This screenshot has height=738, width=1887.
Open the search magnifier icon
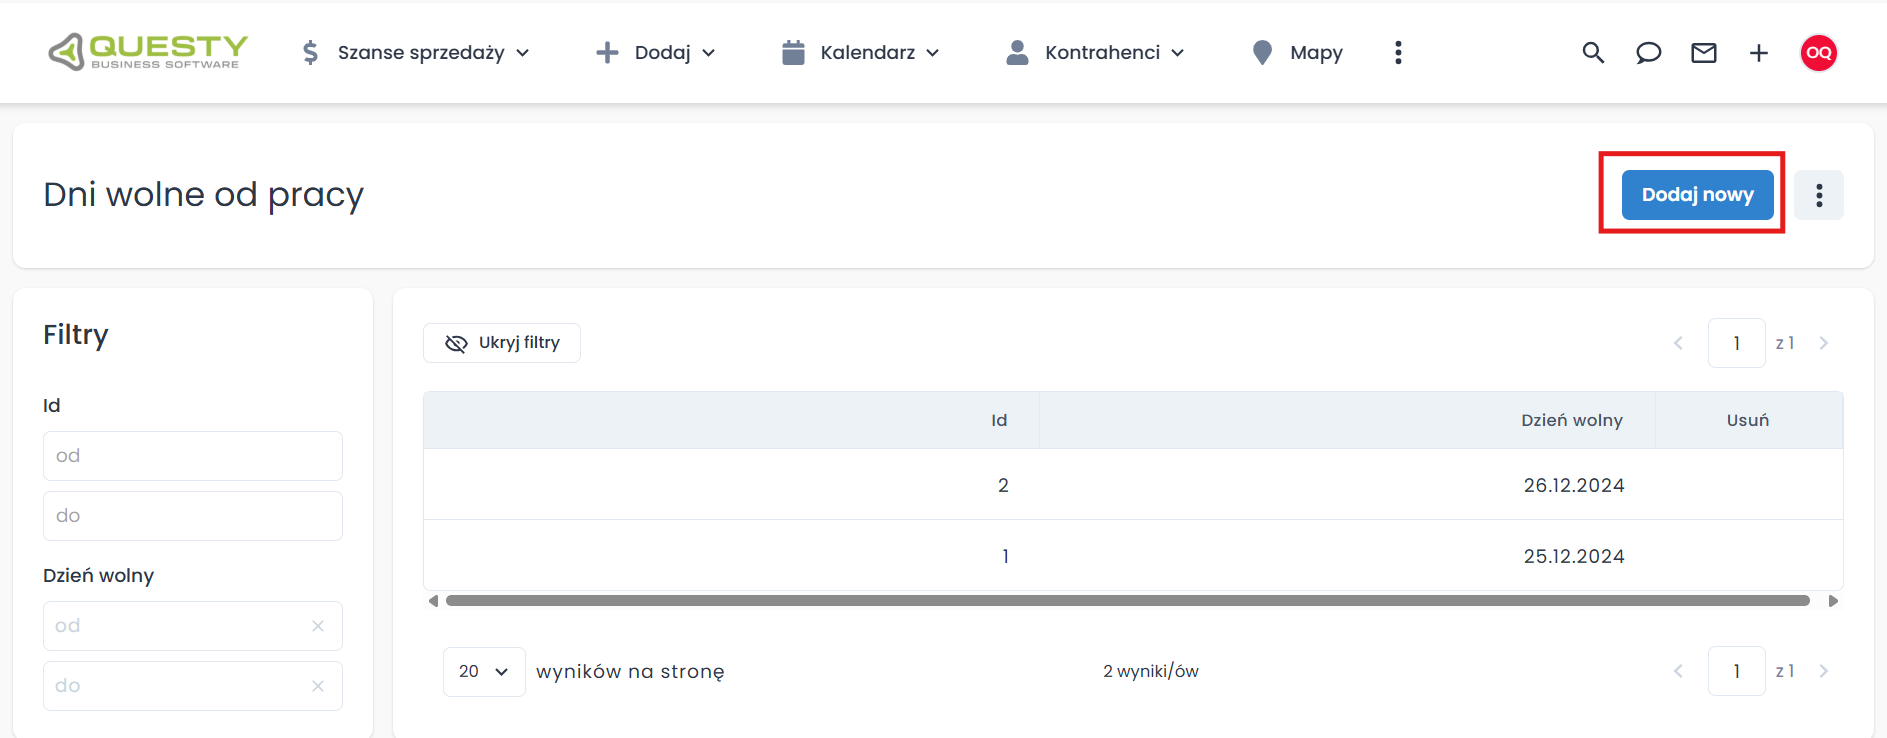1593,53
